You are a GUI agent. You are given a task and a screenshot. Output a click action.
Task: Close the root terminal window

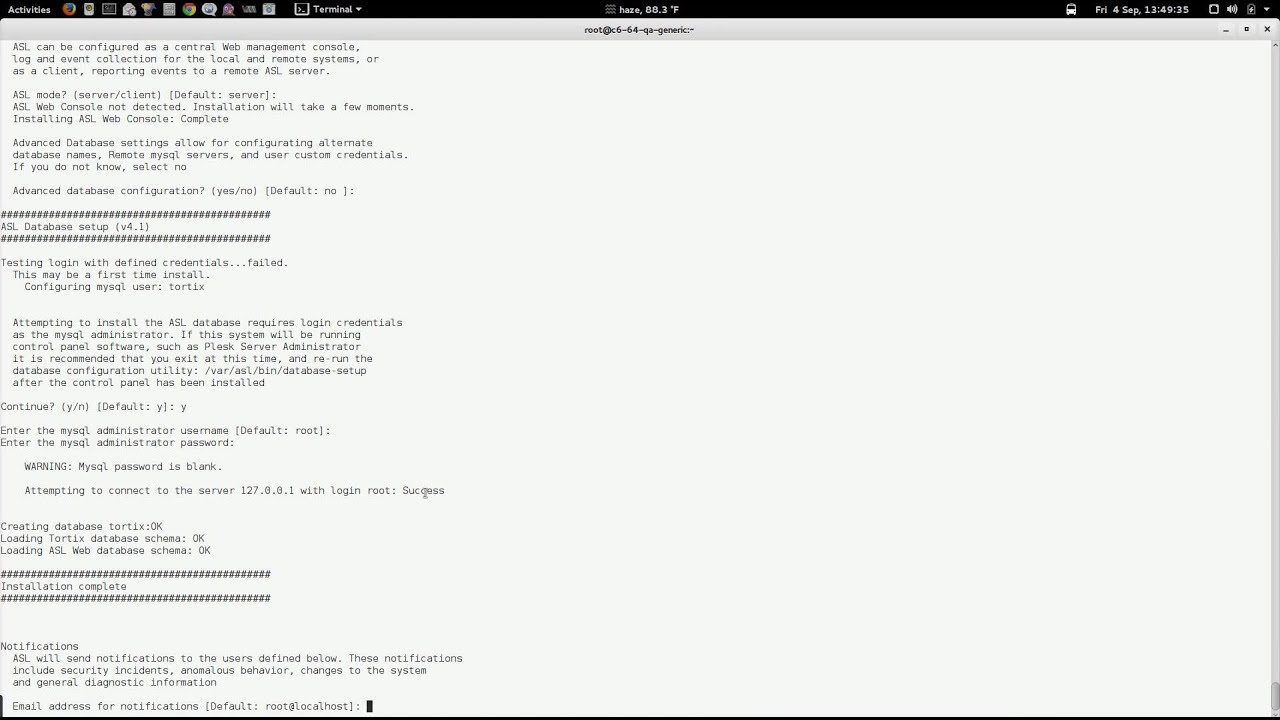point(1268,29)
